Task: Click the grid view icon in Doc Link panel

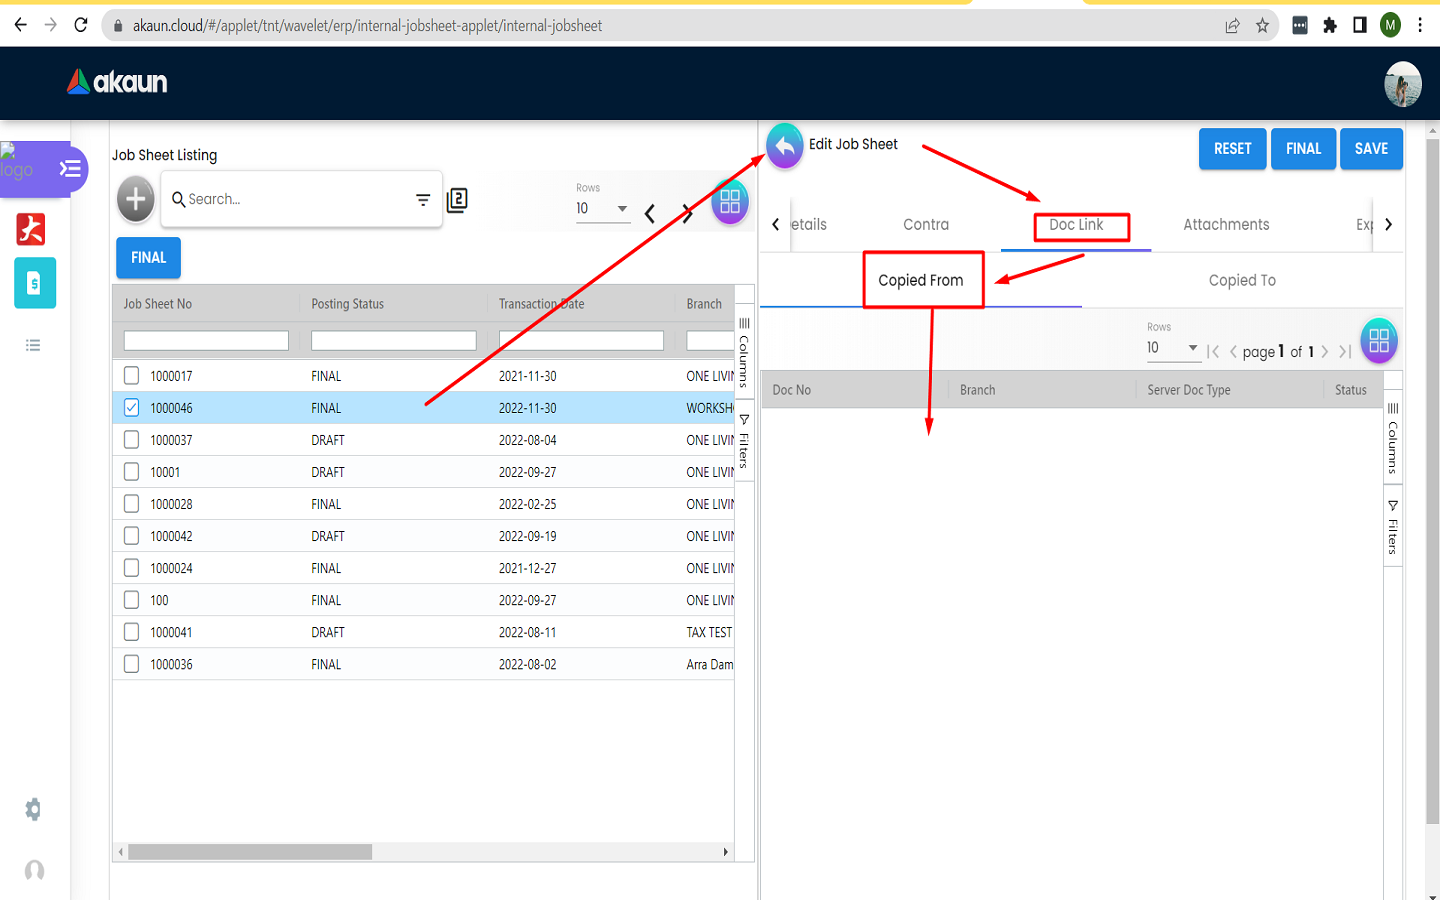Action: pyautogui.click(x=1378, y=341)
